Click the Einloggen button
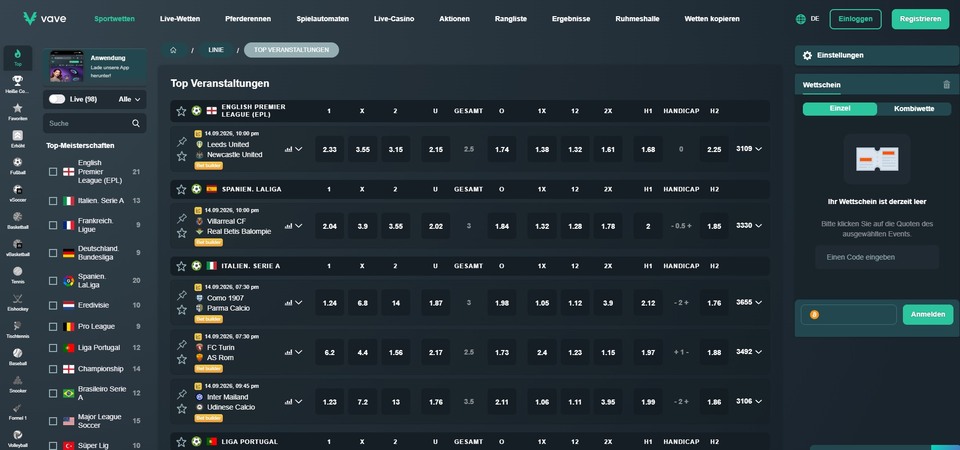 tap(855, 19)
